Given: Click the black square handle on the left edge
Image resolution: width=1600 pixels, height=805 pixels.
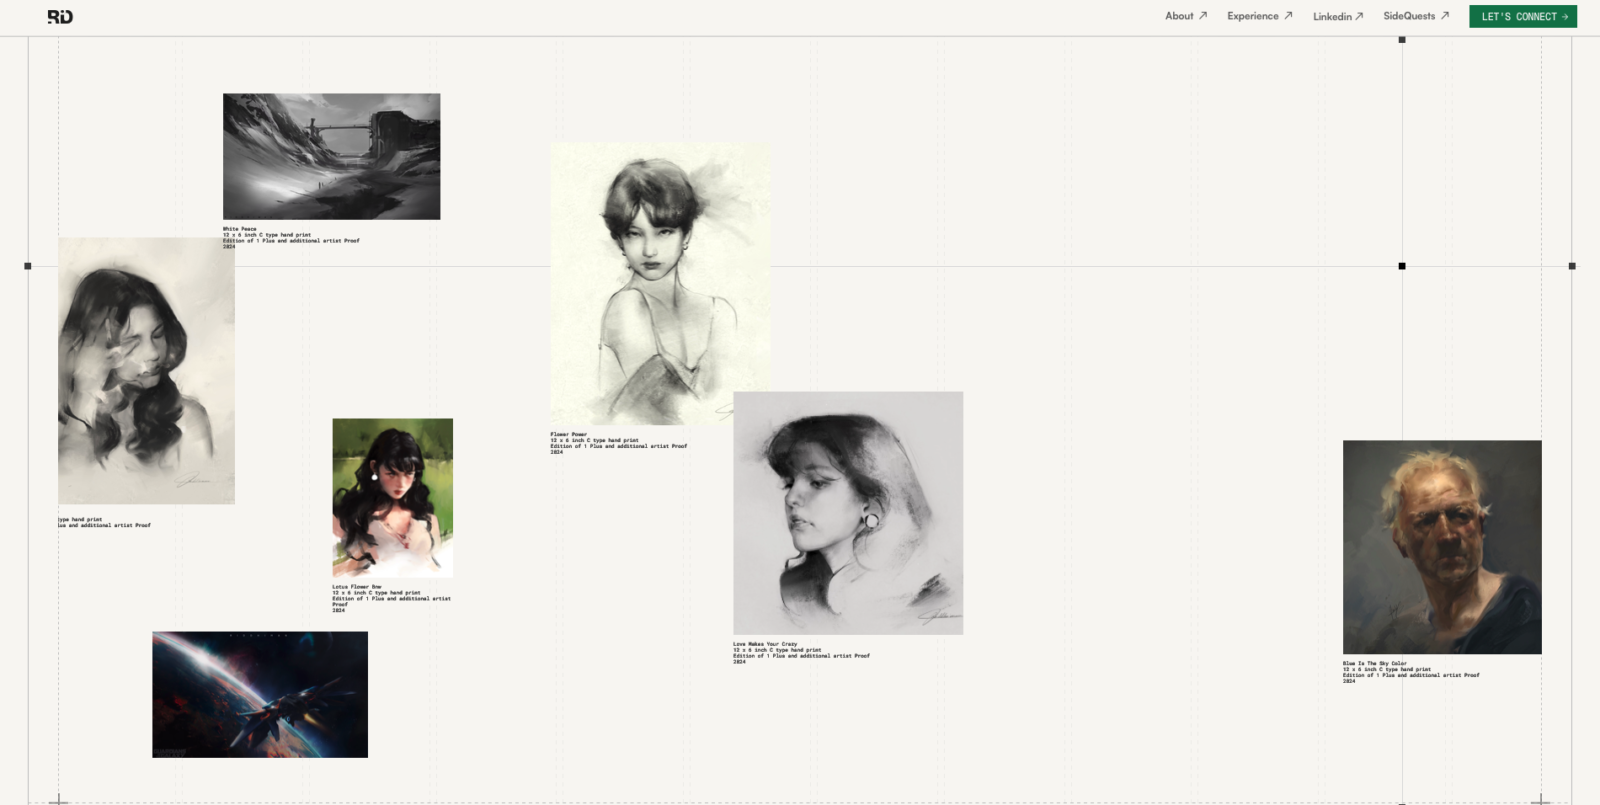Looking at the screenshot, I should coord(28,266).
